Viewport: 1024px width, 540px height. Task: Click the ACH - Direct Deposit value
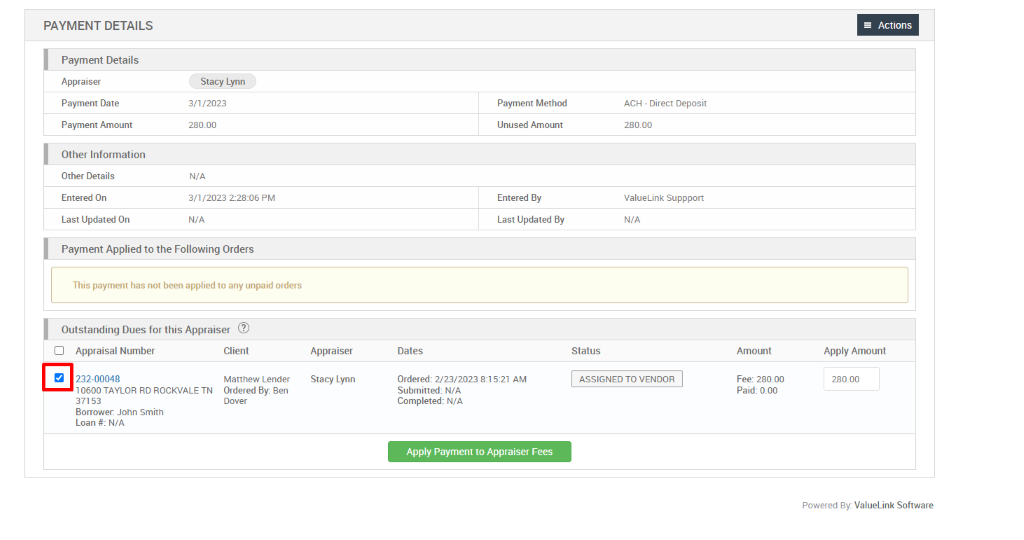pyautogui.click(x=665, y=103)
